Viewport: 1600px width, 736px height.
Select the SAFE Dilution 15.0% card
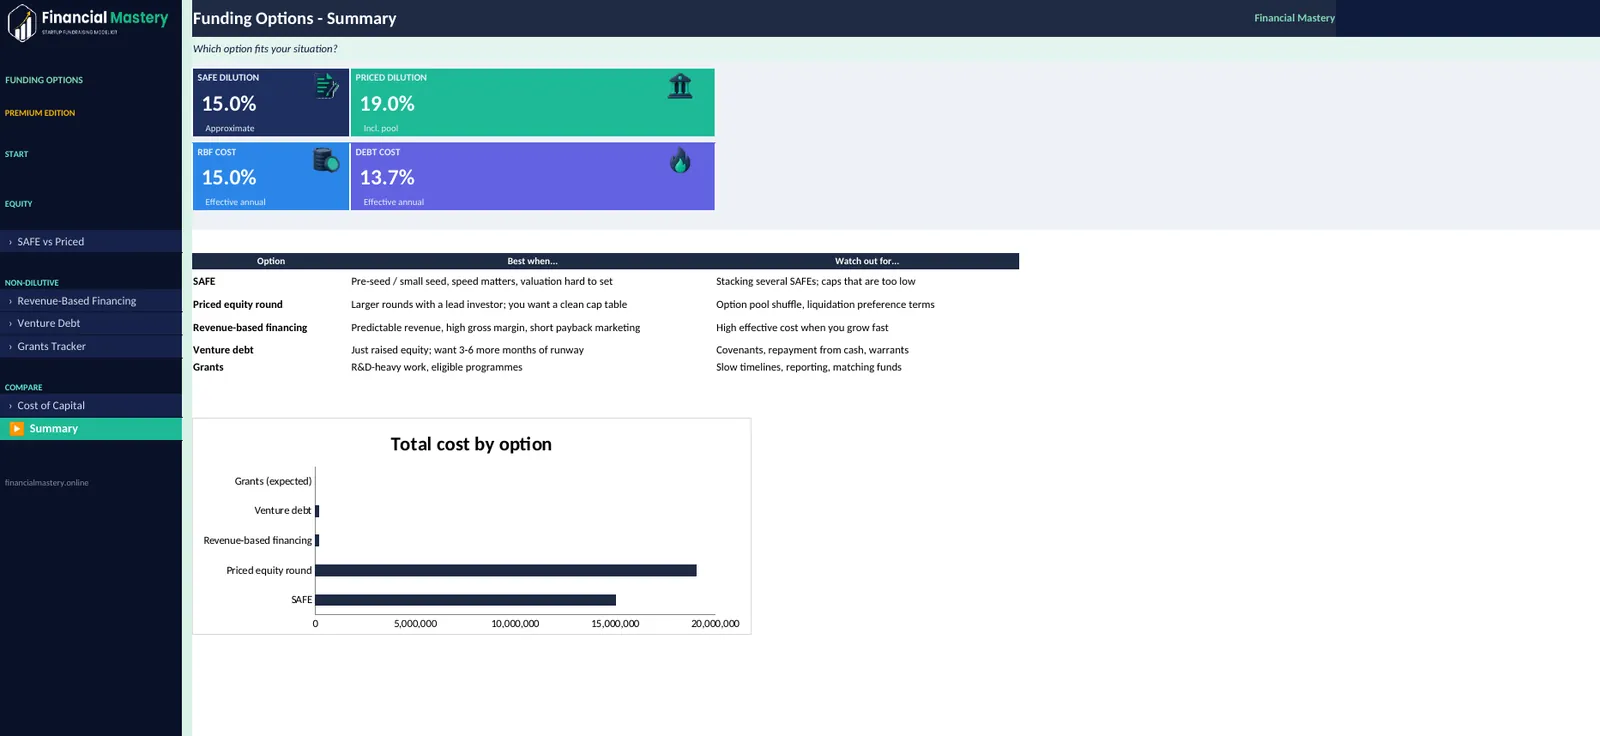[x=271, y=102]
